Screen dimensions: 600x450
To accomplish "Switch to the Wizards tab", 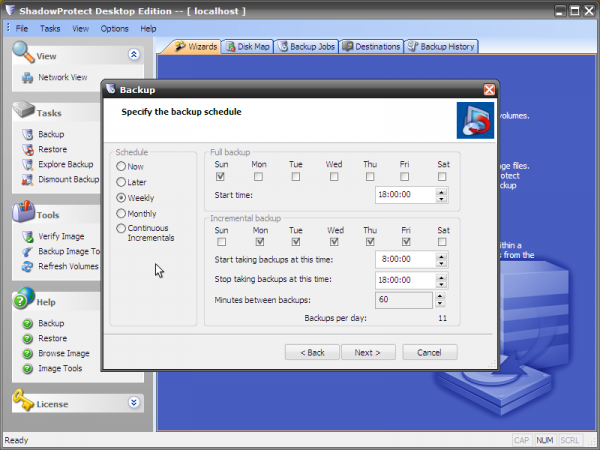I will point(194,47).
